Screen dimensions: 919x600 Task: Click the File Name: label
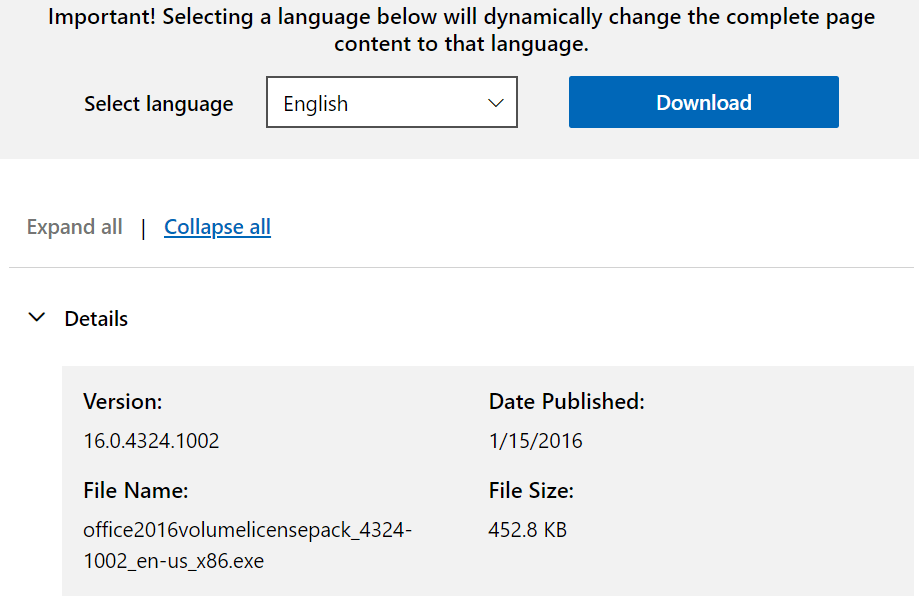click(135, 491)
